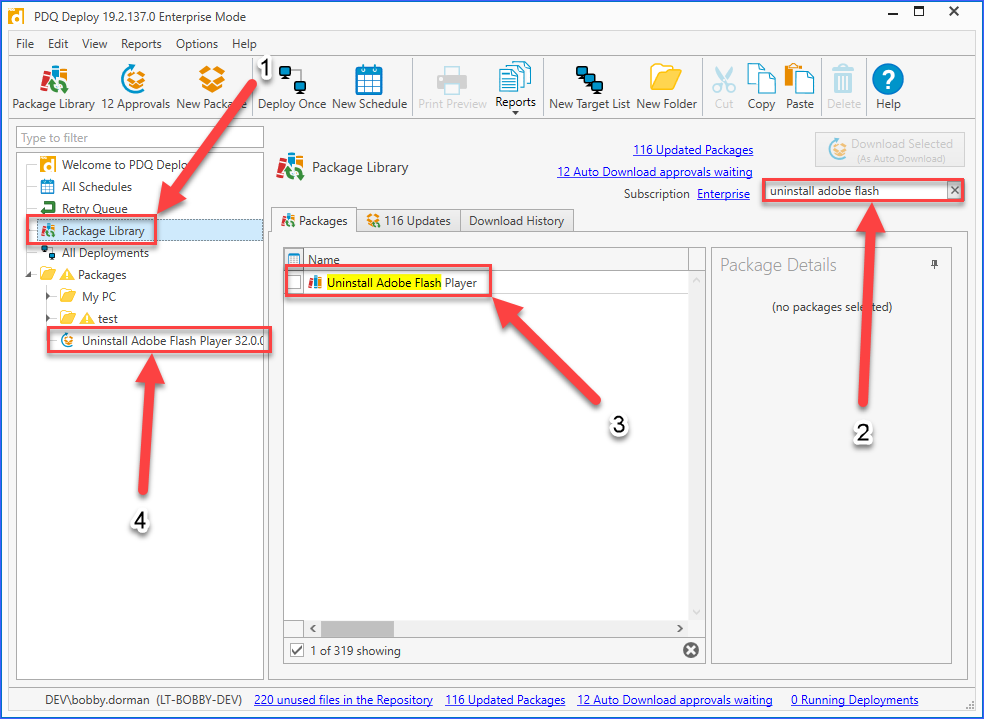Clear the search box with X
Image resolution: width=984 pixels, height=719 pixels.
click(955, 190)
